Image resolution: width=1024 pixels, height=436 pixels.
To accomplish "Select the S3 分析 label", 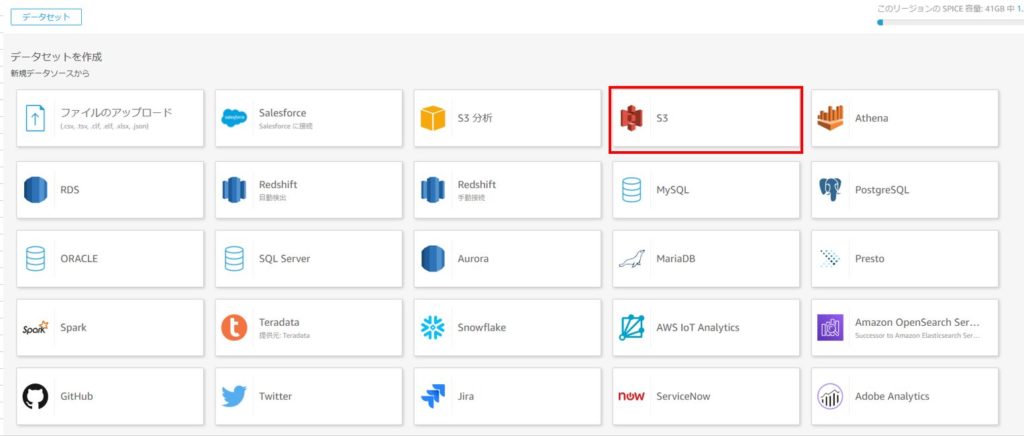I will pos(475,119).
